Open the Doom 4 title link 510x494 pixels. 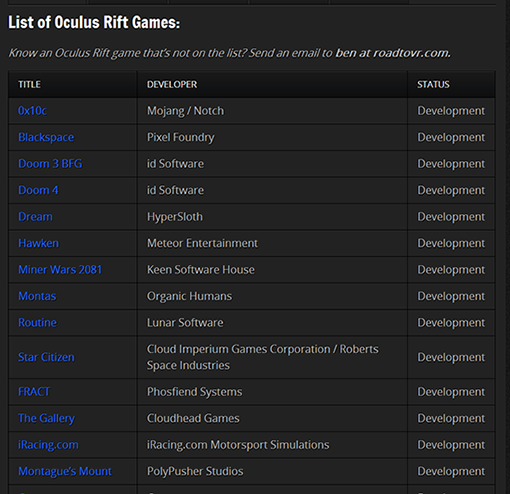[x=38, y=190]
